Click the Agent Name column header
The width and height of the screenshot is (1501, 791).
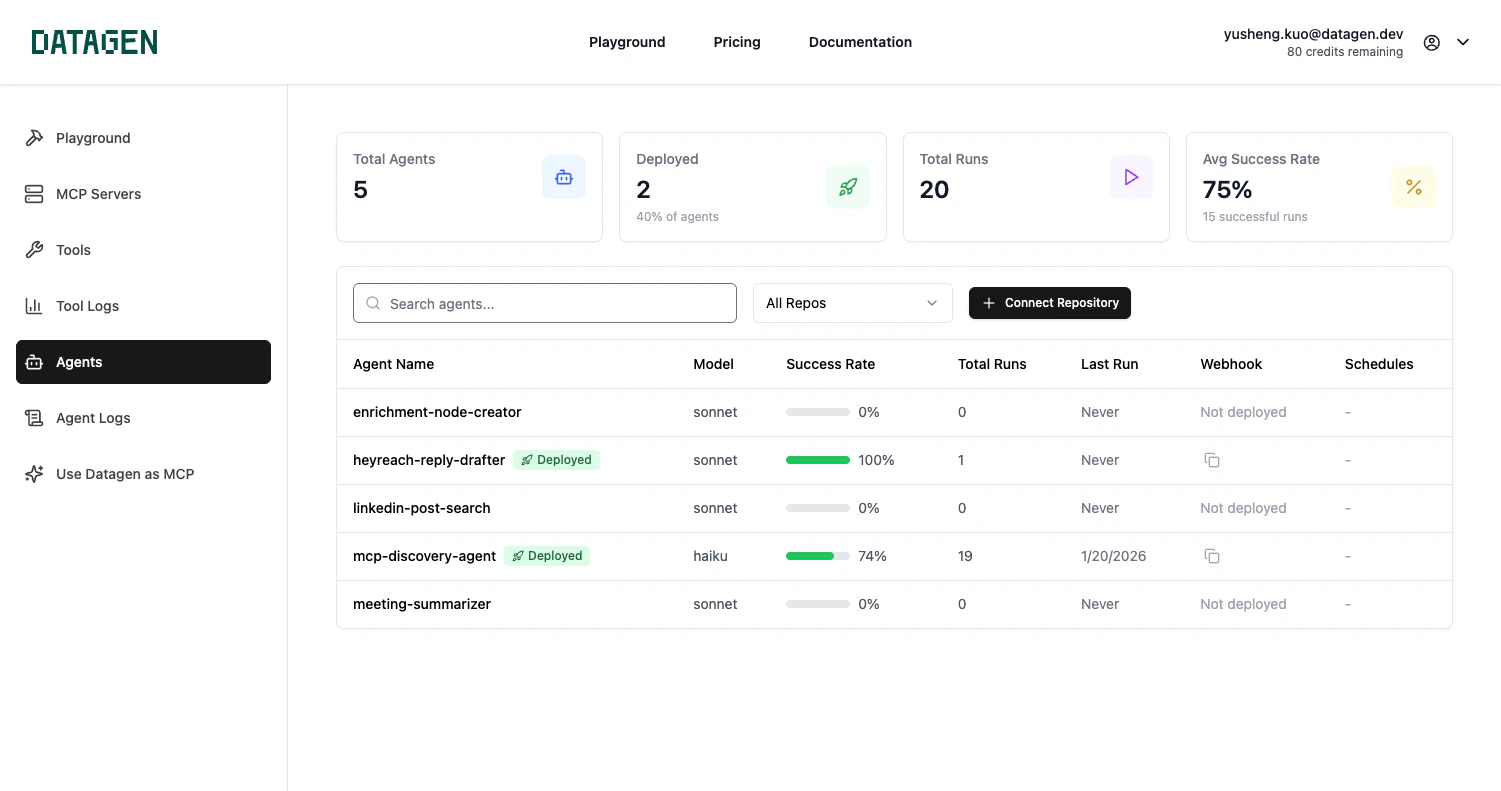pos(394,364)
